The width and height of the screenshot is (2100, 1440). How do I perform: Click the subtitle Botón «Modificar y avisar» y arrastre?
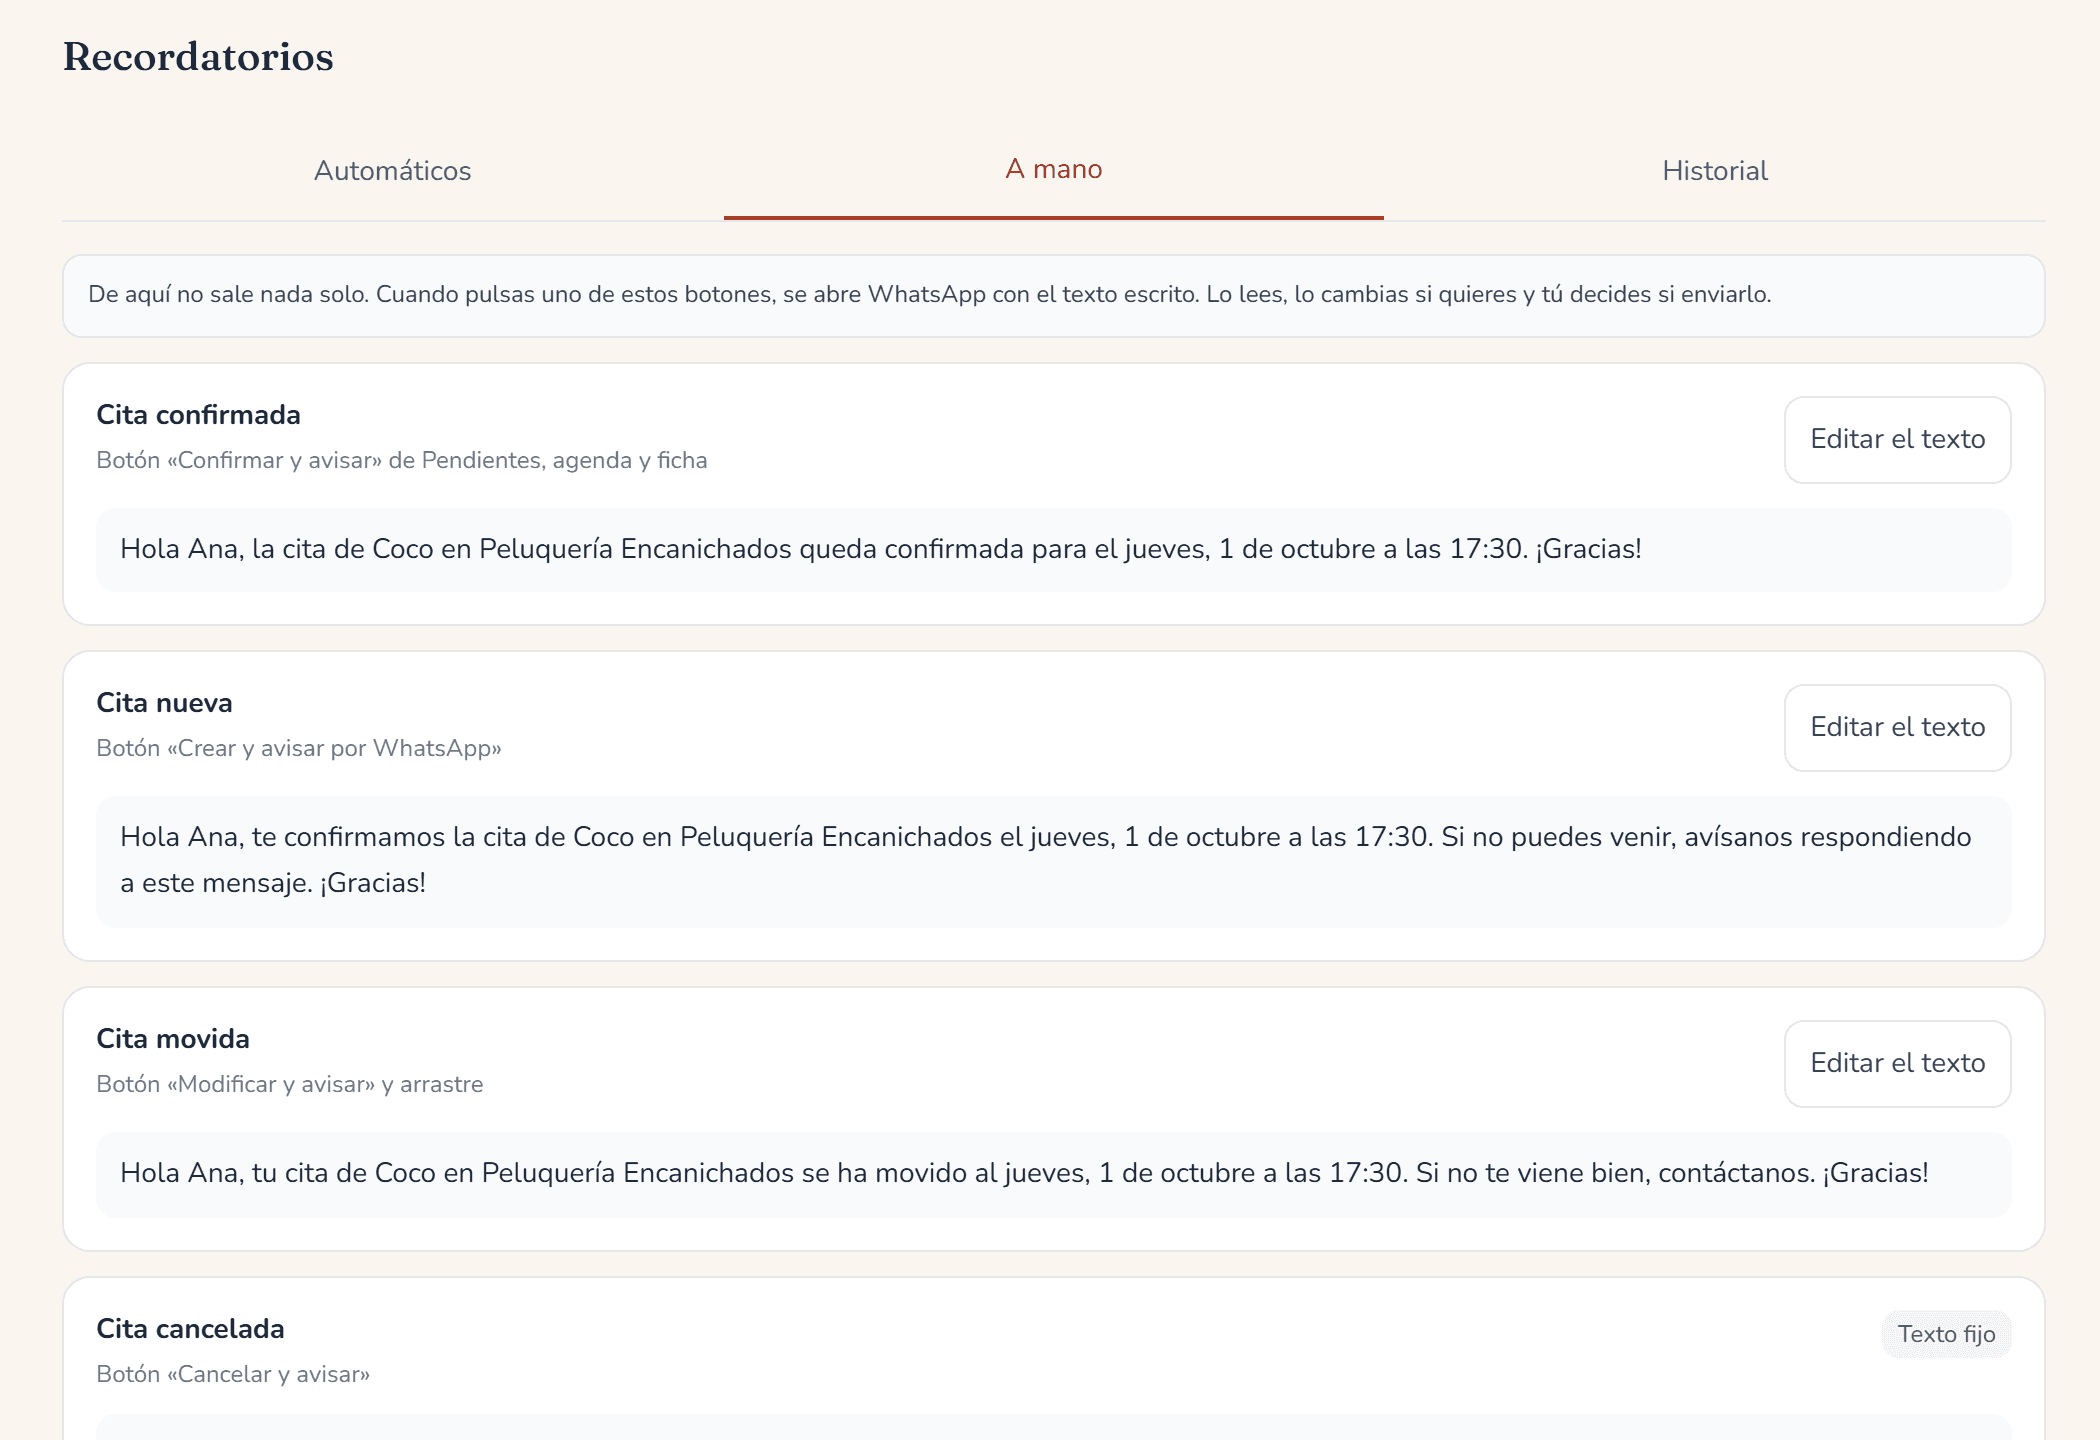tap(290, 1085)
